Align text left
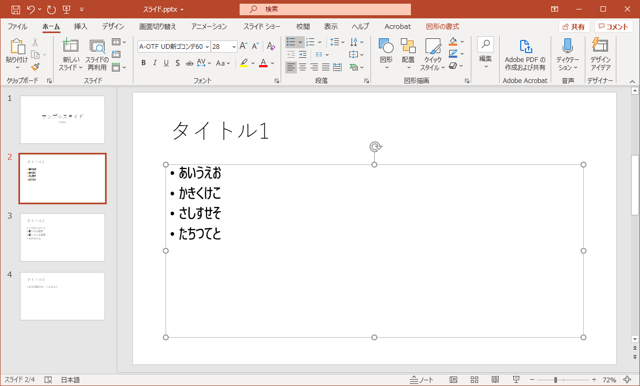 pos(291,67)
